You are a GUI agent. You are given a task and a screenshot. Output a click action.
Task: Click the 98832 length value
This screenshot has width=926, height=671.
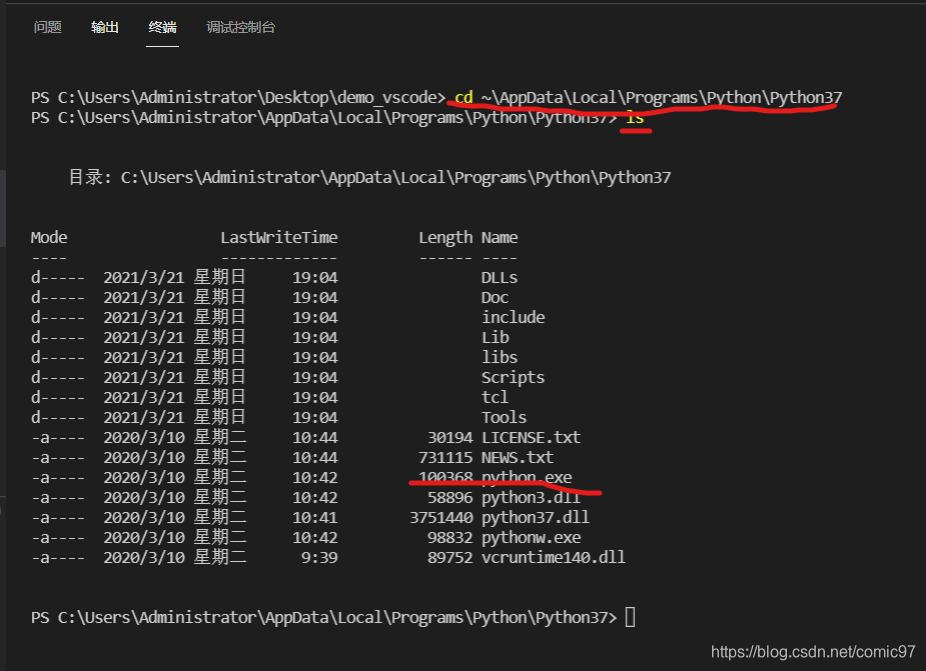pyautogui.click(x=450, y=538)
